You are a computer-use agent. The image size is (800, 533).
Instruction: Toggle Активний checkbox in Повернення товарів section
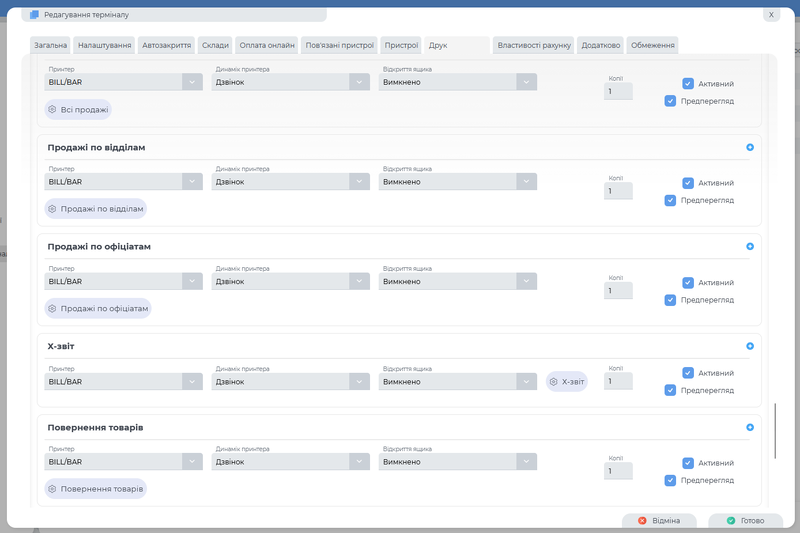tap(688, 463)
